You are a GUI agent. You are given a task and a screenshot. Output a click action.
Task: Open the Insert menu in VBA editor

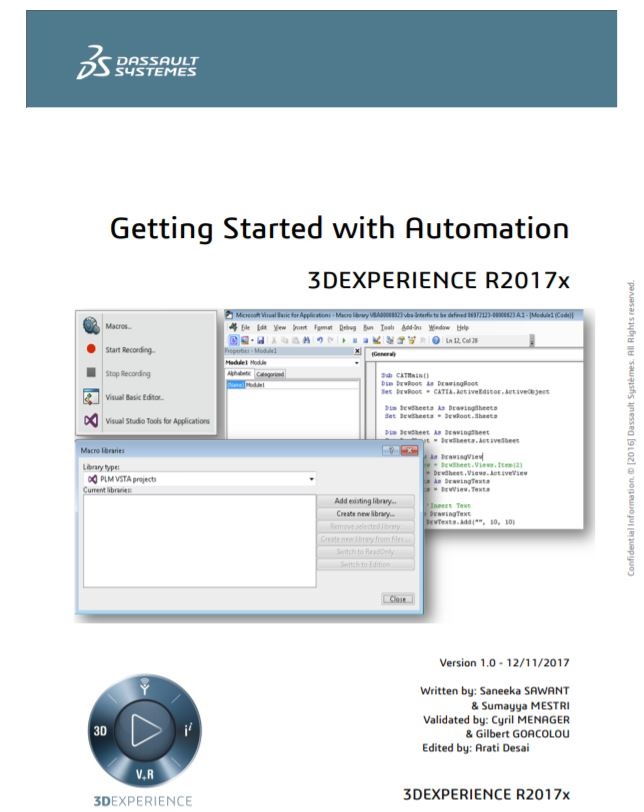pos(300,327)
